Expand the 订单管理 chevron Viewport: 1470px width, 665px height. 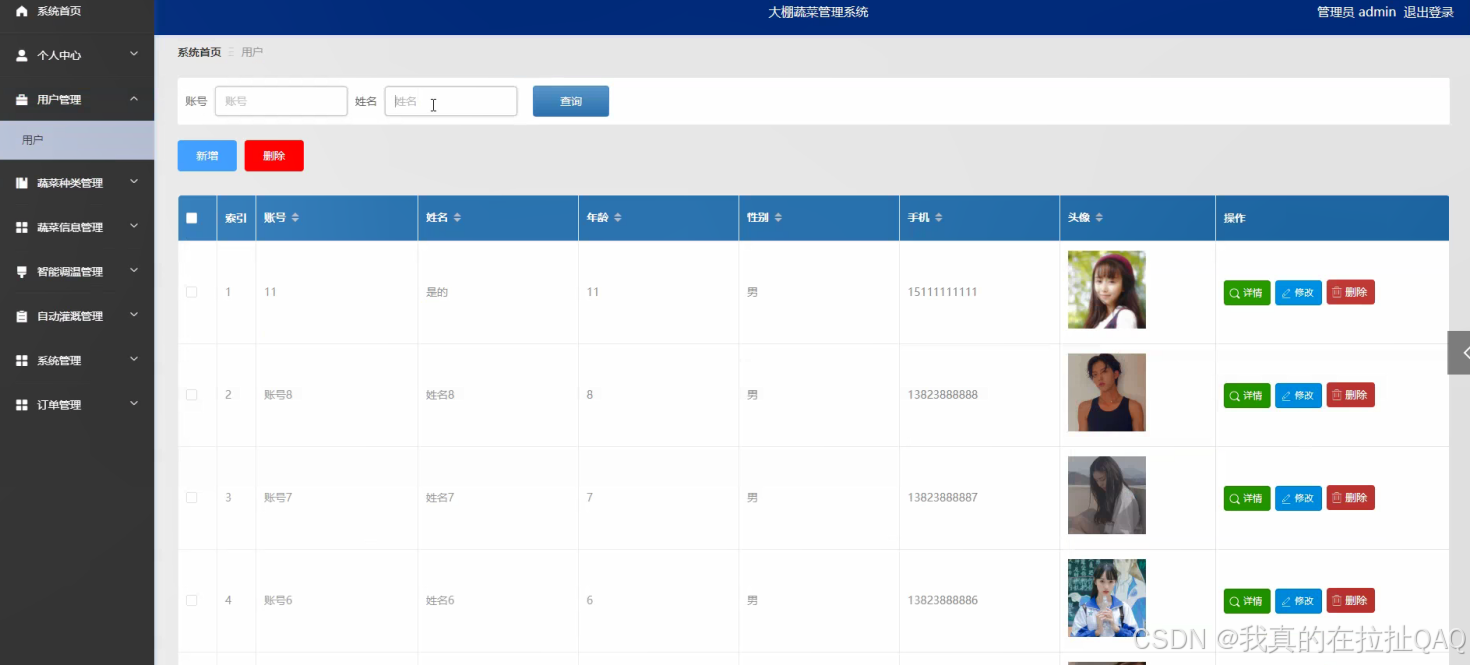coord(134,403)
